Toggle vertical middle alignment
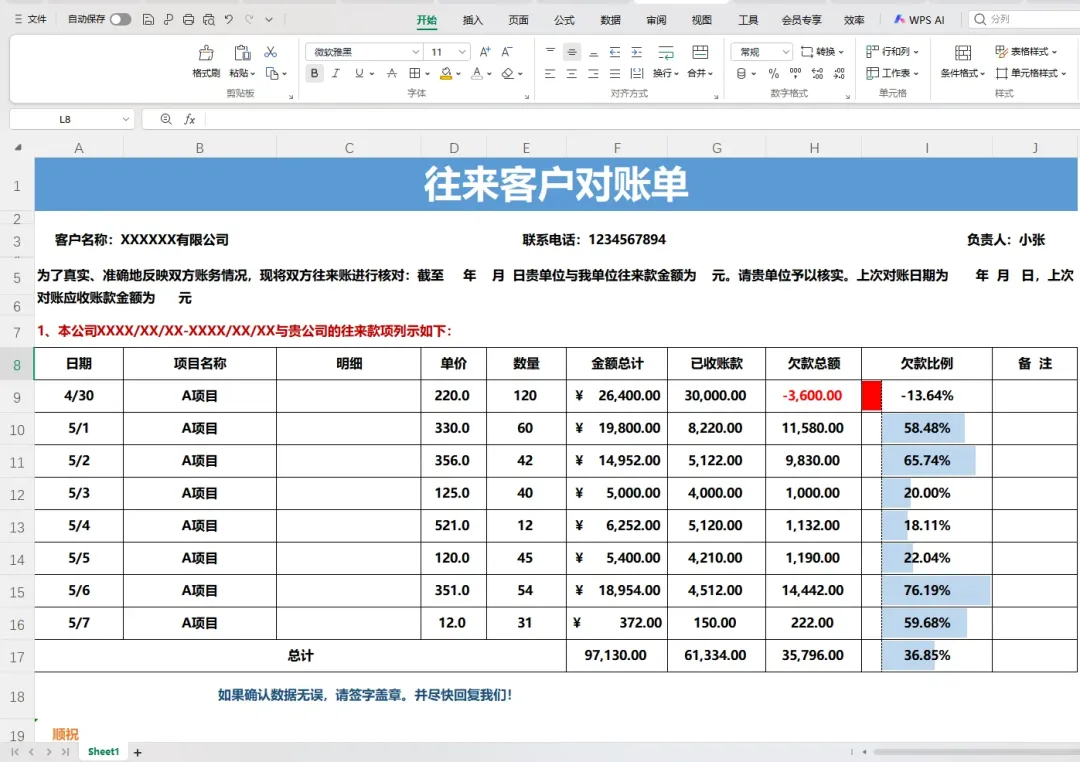Viewport: 1080px width, 762px height. 572,52
